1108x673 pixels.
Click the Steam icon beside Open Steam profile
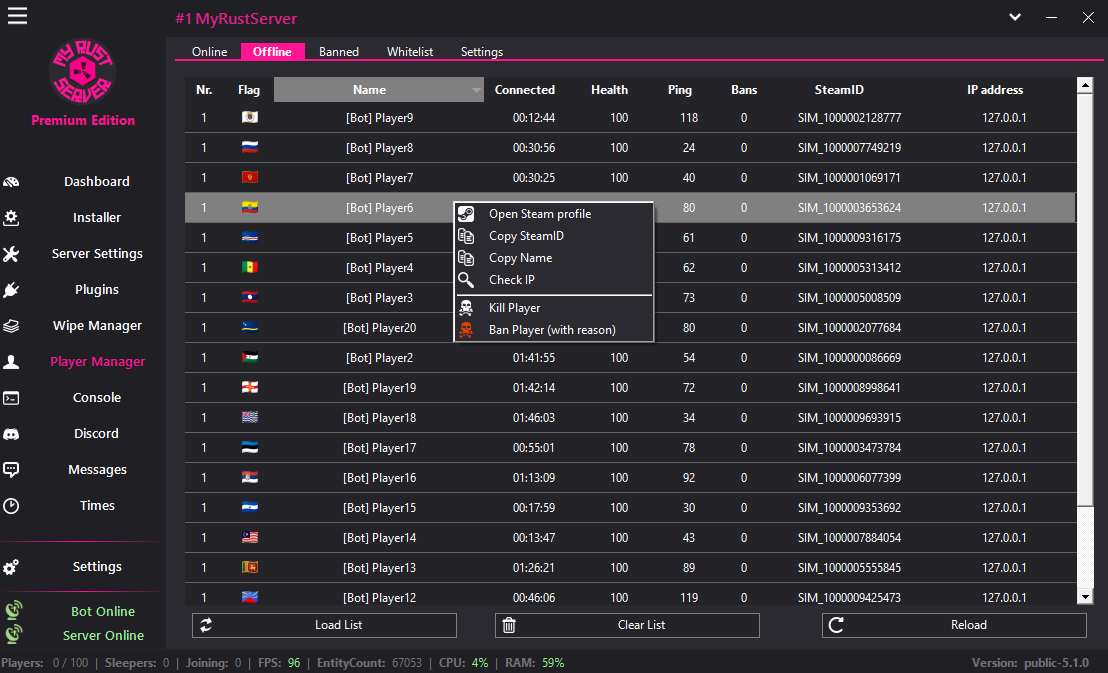click(x=466, y=213)
